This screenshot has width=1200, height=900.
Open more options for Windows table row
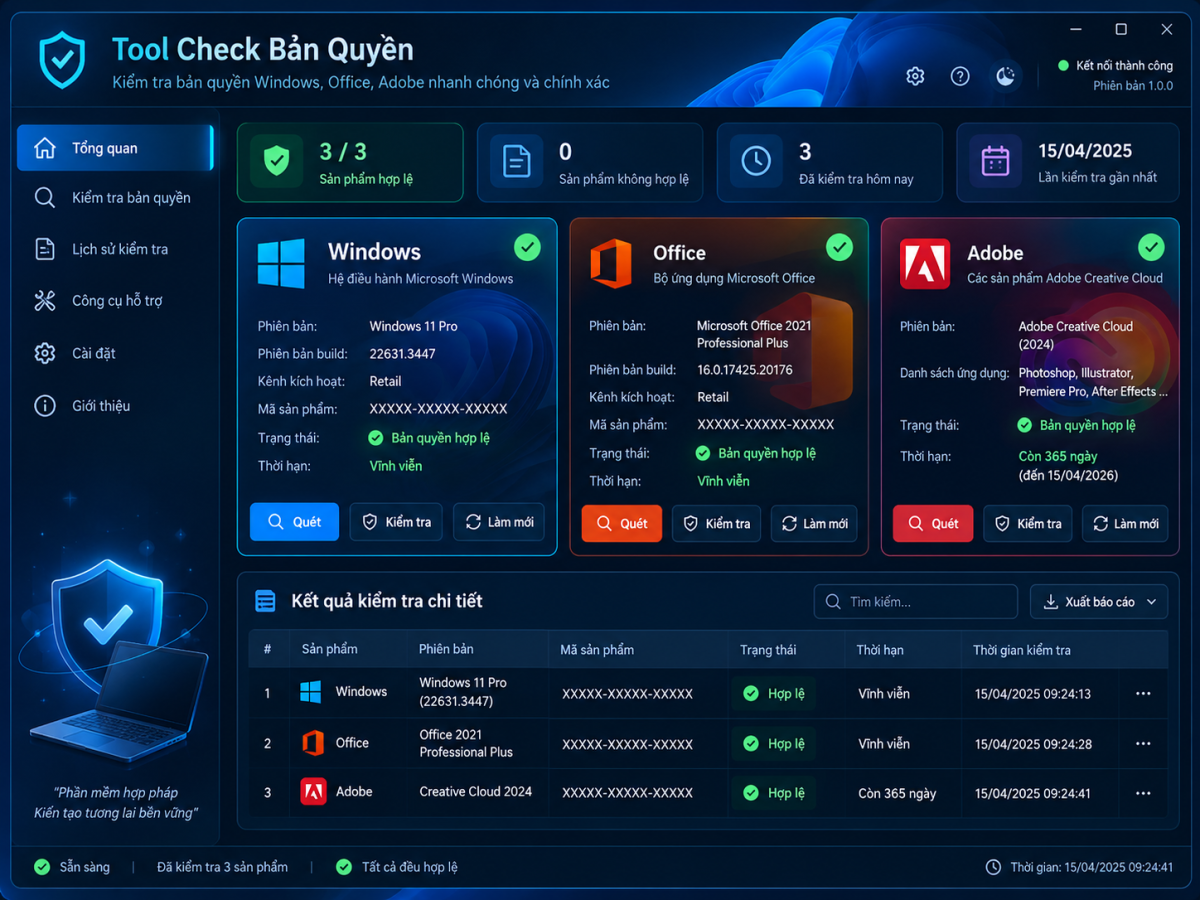click(1144, 693)
